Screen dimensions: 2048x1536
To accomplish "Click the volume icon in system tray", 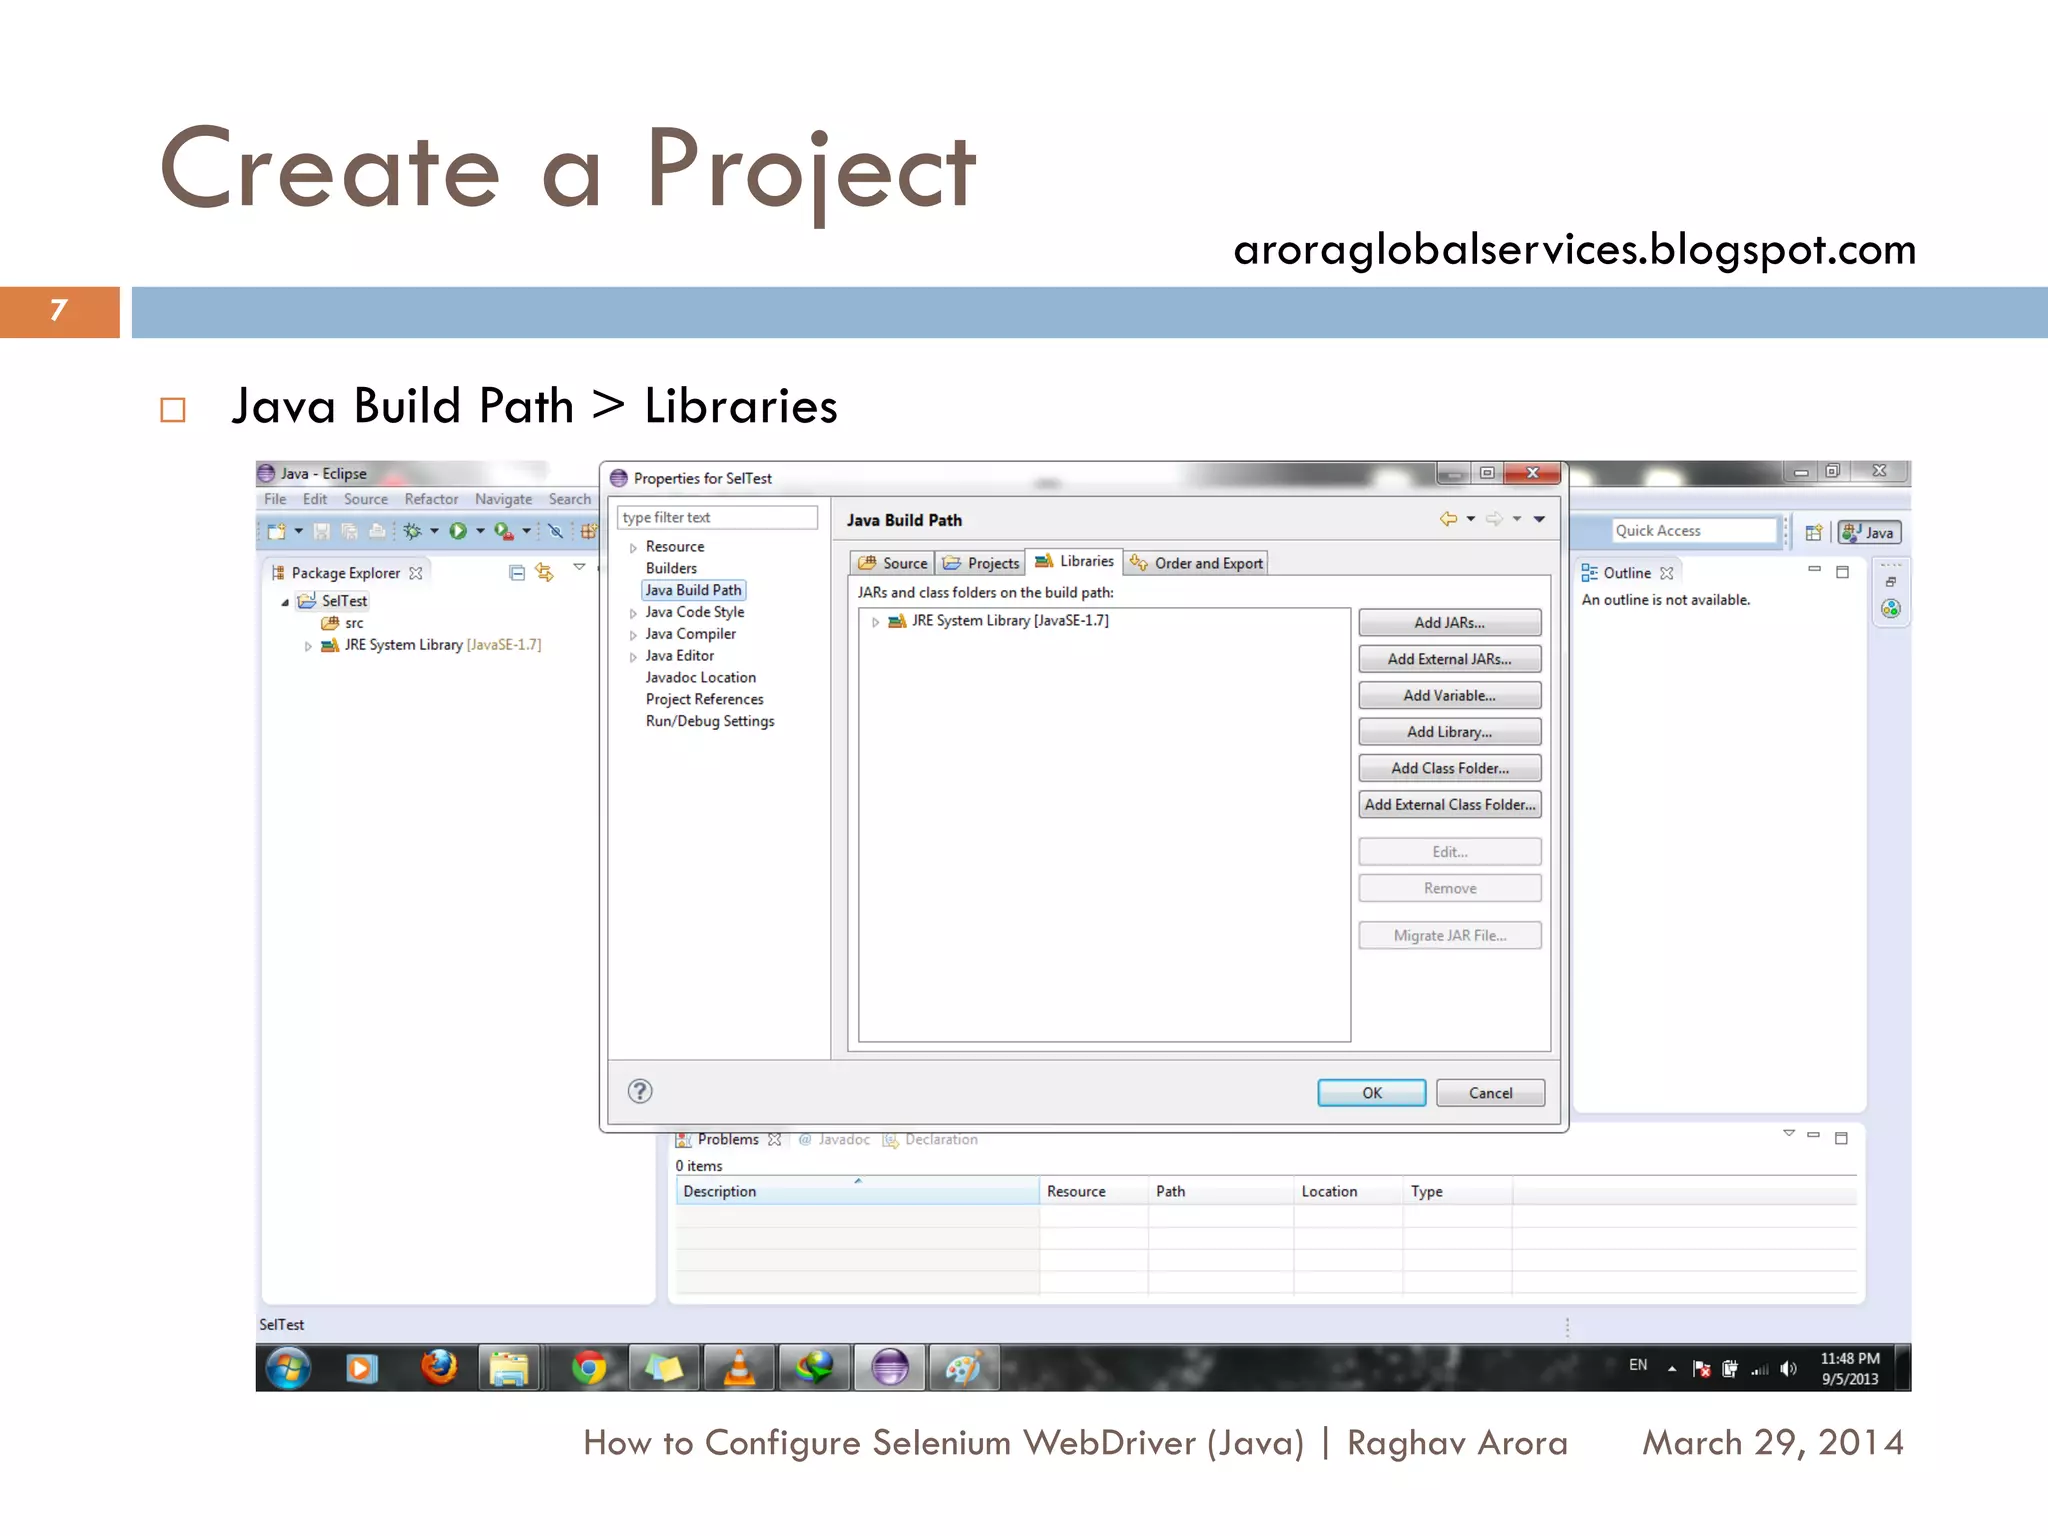I will point(1789,1369).
